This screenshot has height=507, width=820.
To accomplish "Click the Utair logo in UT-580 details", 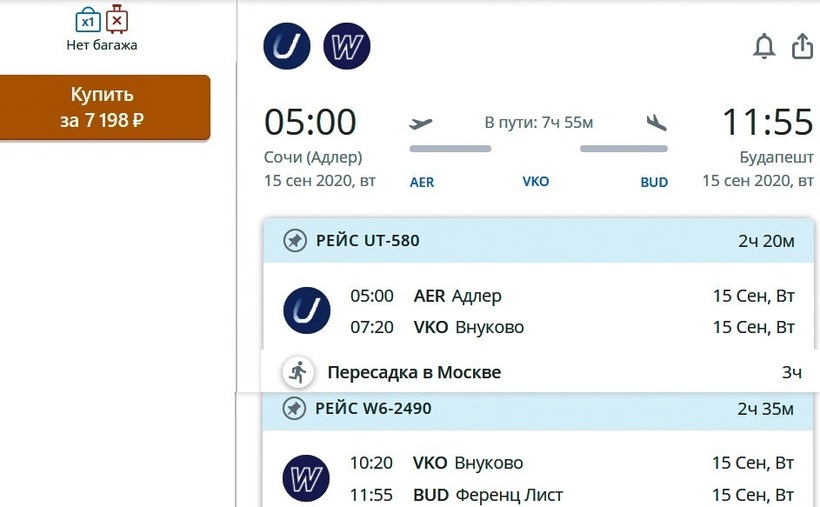I will [307, 310].
